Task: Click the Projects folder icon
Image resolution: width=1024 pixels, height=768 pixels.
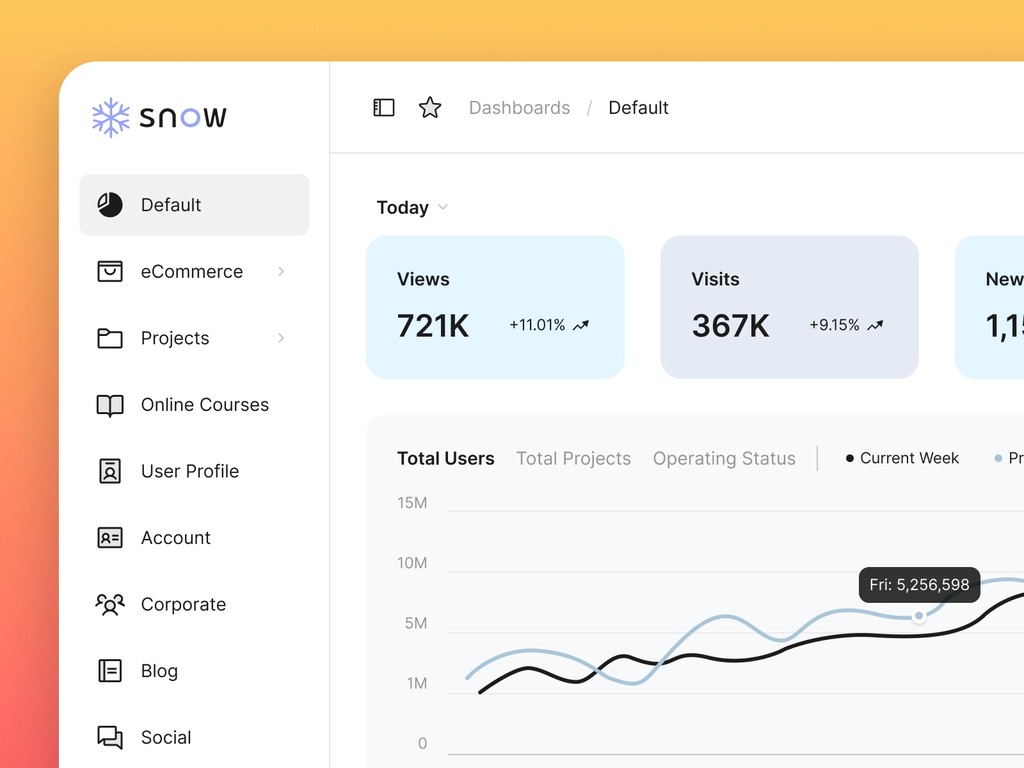Action: click(110, 338)
